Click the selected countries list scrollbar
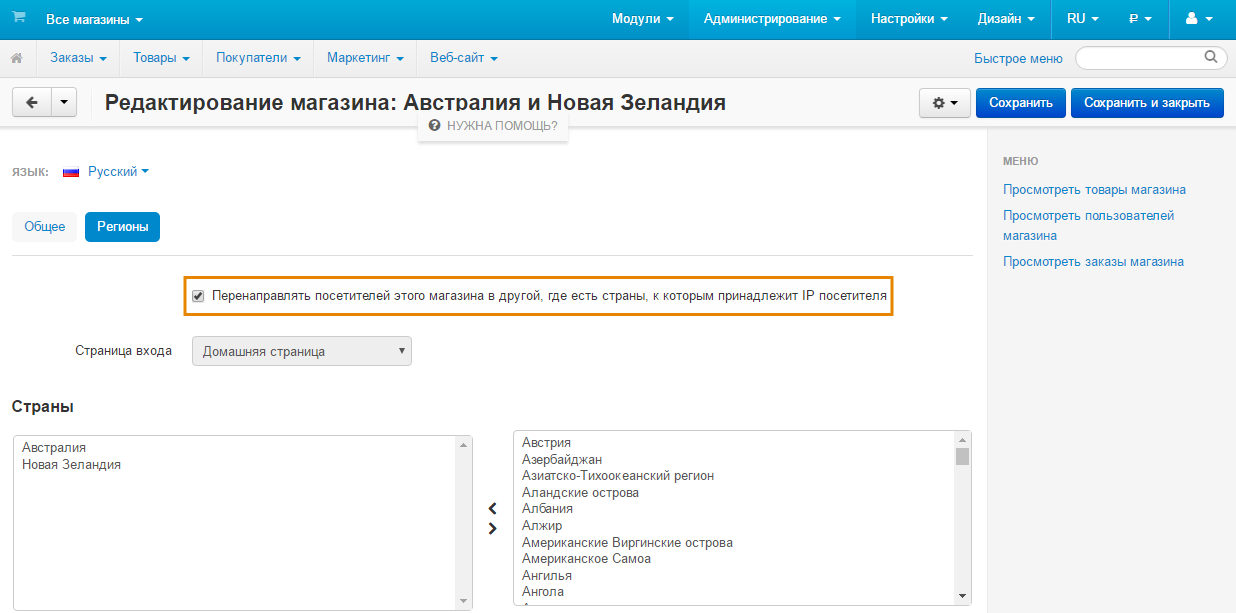The height and width of the screenshot is (613, 1236). pos(463,522)
